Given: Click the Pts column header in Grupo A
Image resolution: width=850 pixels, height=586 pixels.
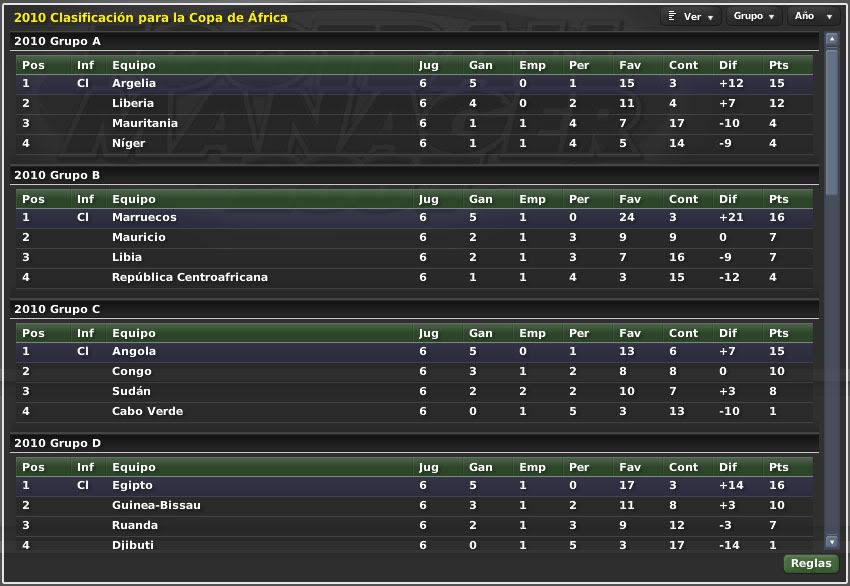Looking at the screenshot, I should click(x=778, y=65).
